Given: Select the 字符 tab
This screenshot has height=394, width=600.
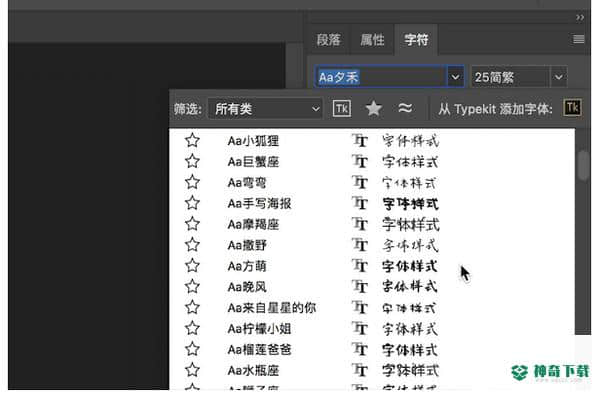Looking at the screenshot, I should 416,40.
